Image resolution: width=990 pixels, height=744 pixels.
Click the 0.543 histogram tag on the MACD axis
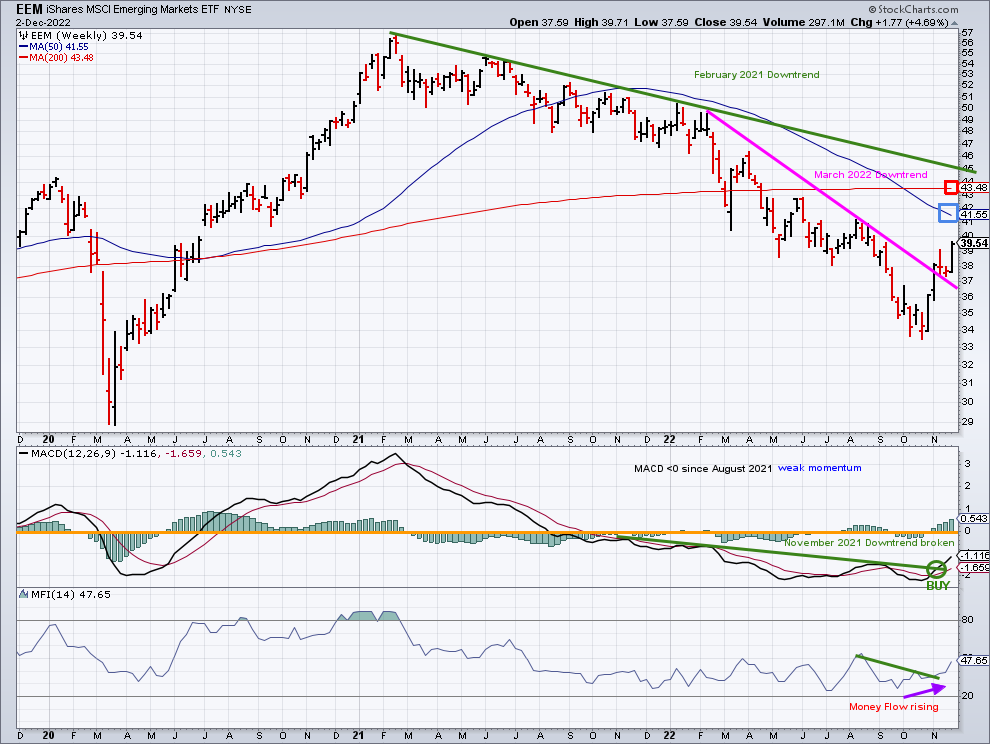[x=974, y=519]
